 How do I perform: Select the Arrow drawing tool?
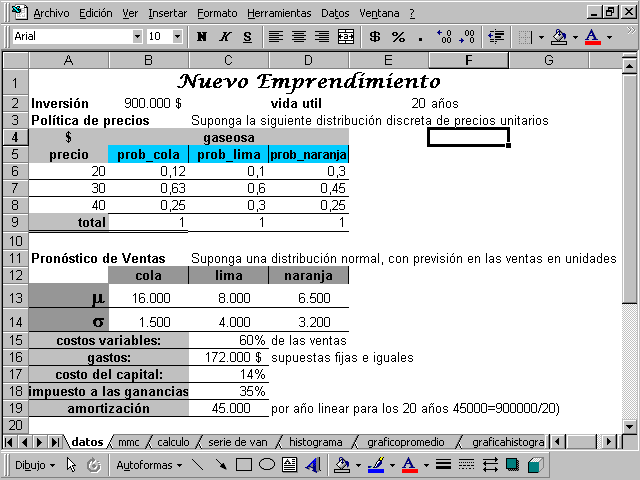(221, 465)
